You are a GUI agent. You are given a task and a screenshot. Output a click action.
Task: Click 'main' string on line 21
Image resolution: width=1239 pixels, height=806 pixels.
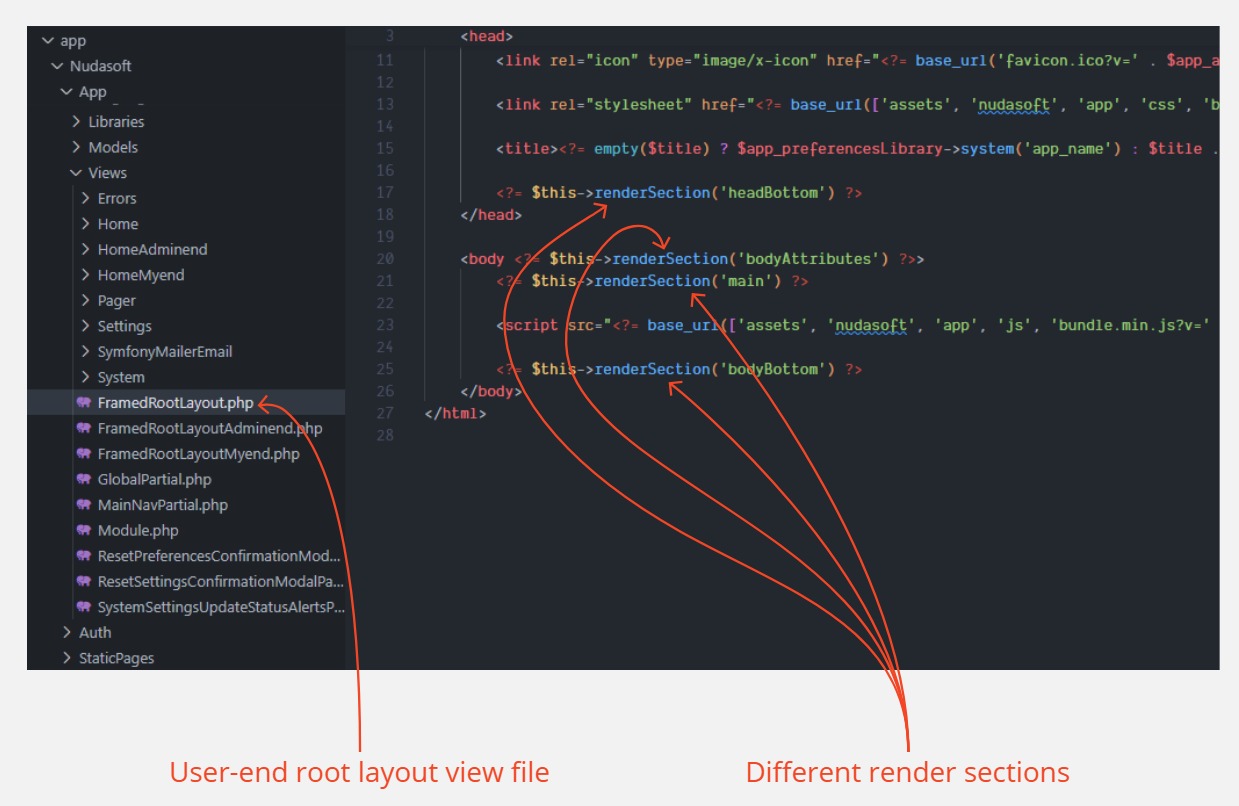coord(745,281)
